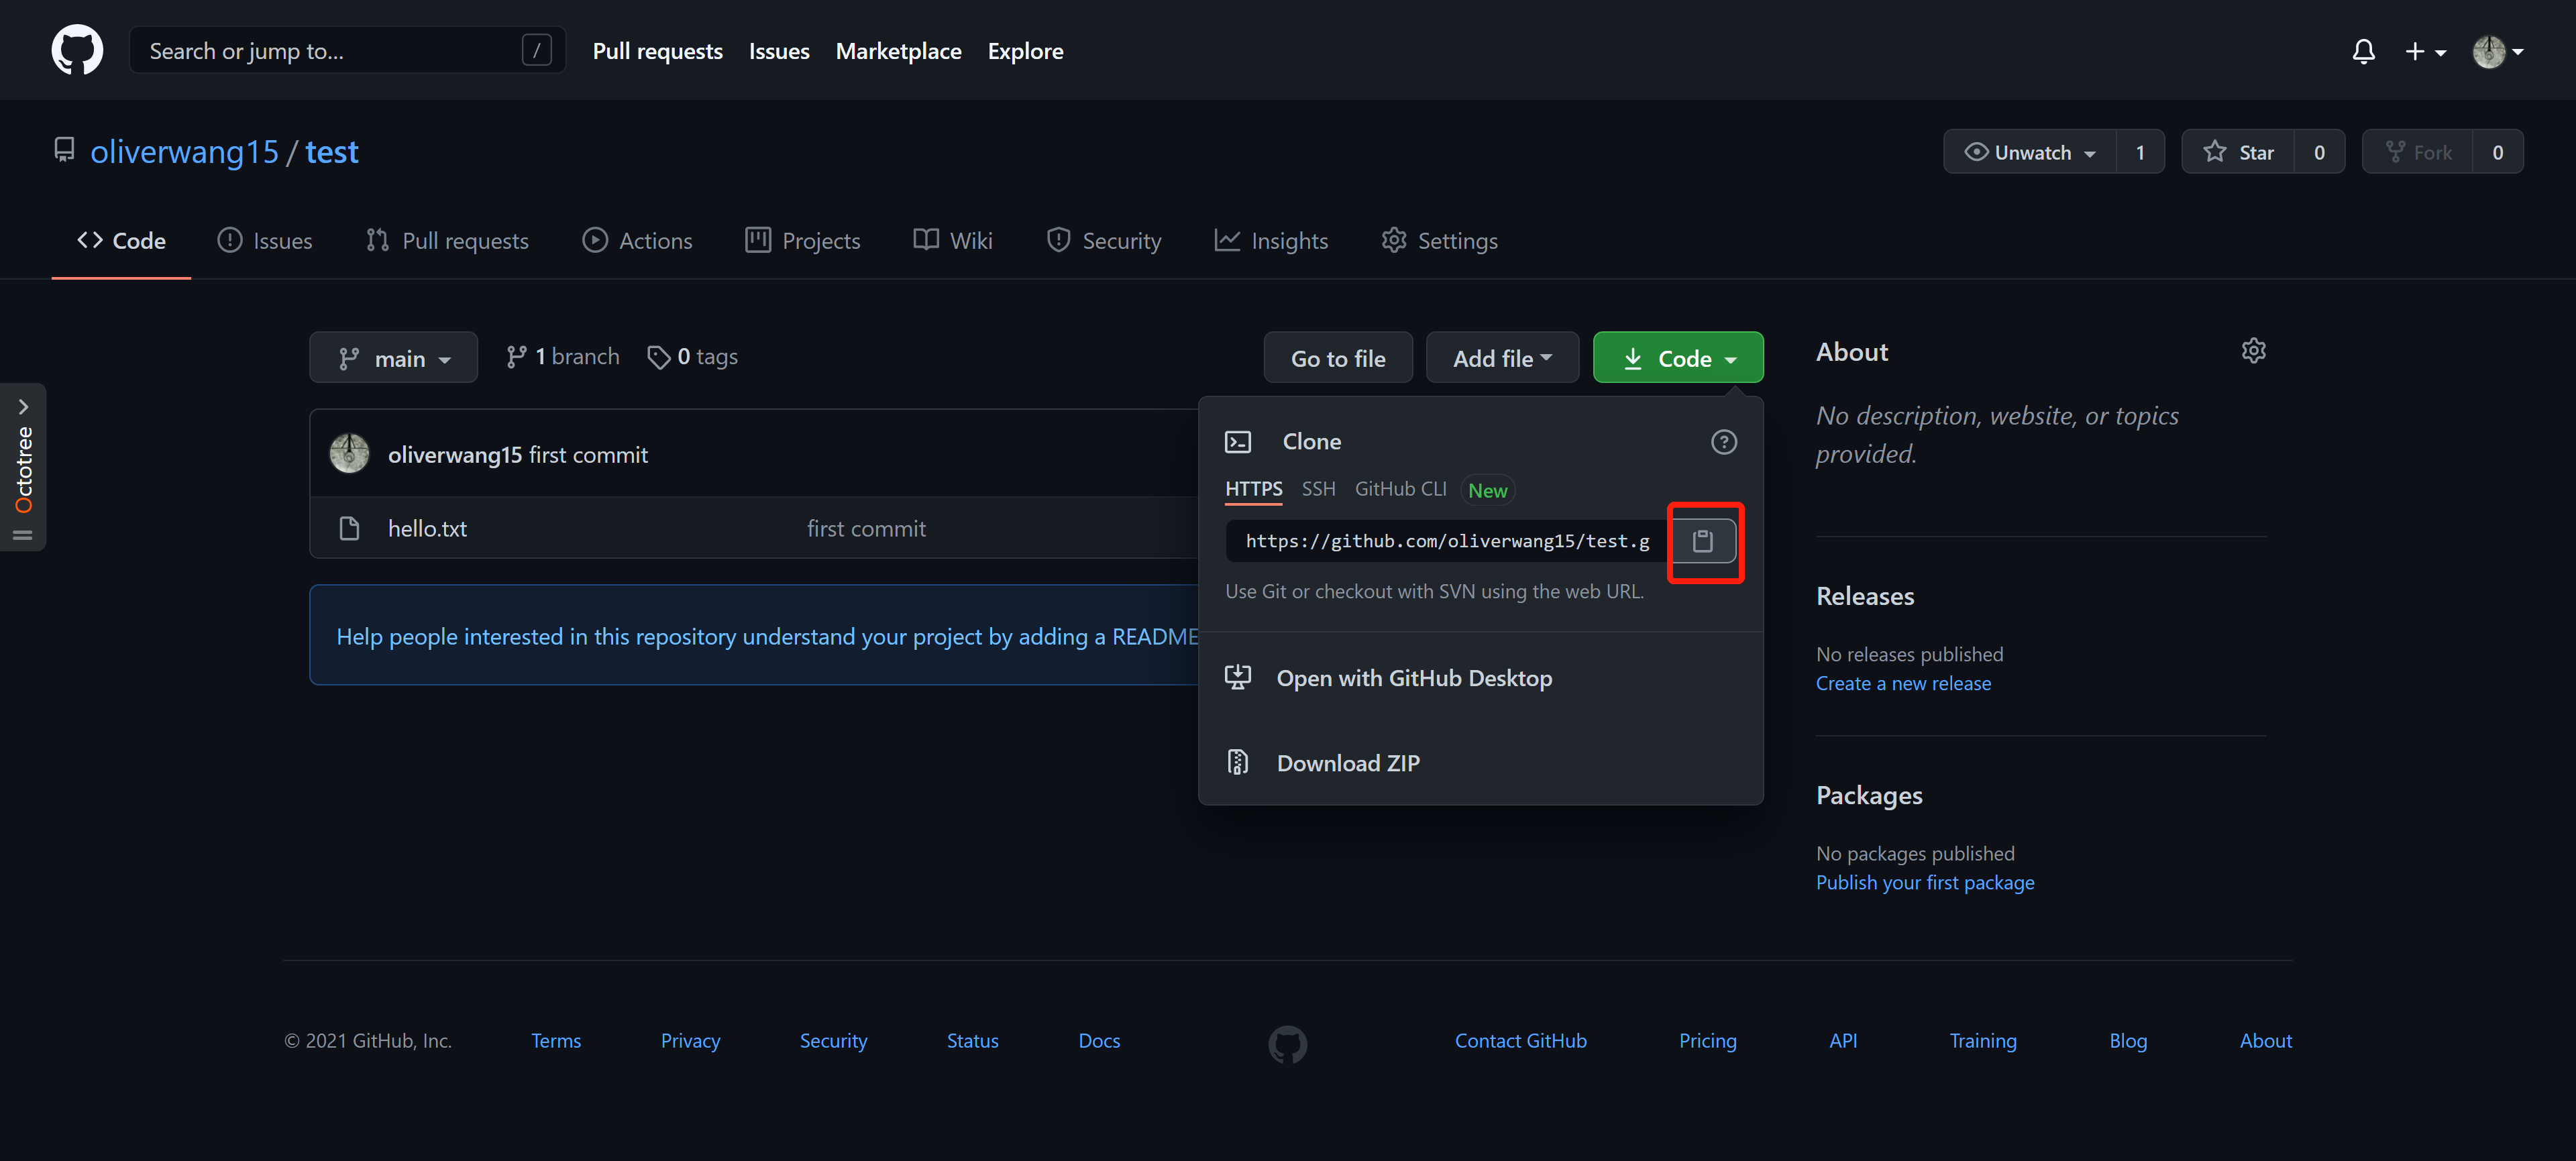This screenshot has width=2576, height=1161.
Task: Click Download ZIP
Action: pos(1348,763)
